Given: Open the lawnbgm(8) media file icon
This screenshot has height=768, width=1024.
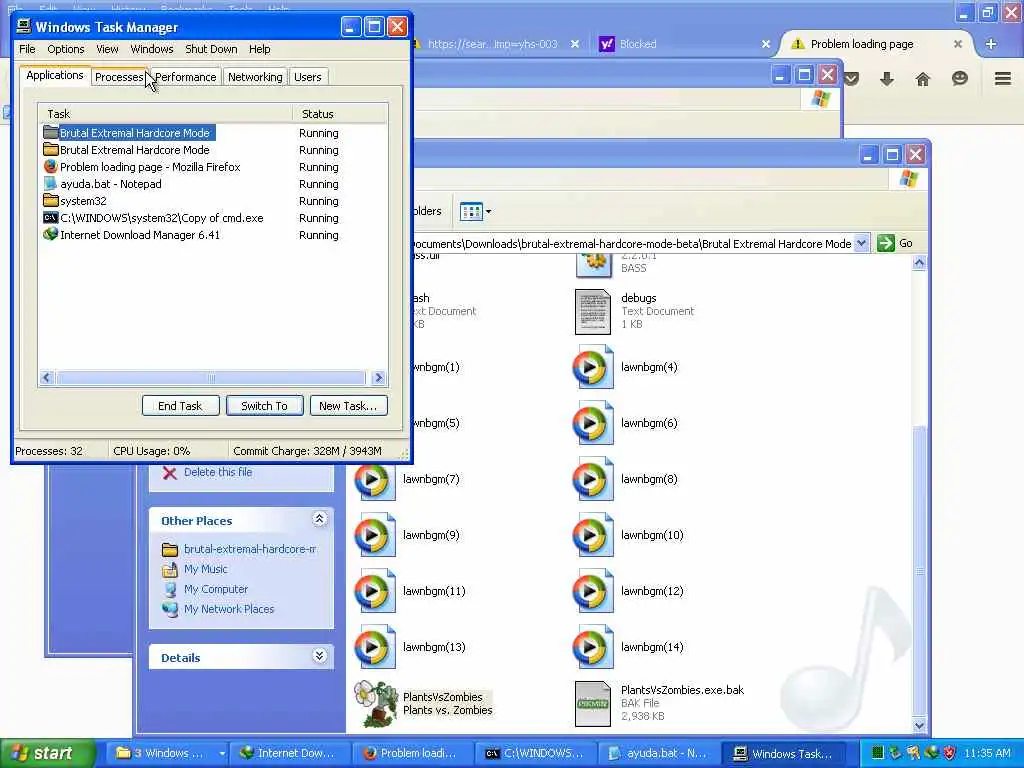Looking at the screenshot, I should 592,479.
